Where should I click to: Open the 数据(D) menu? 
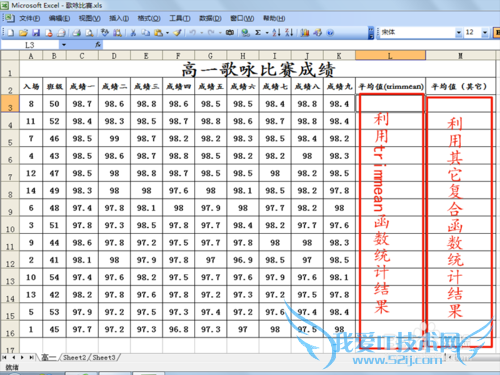(210, 18)
